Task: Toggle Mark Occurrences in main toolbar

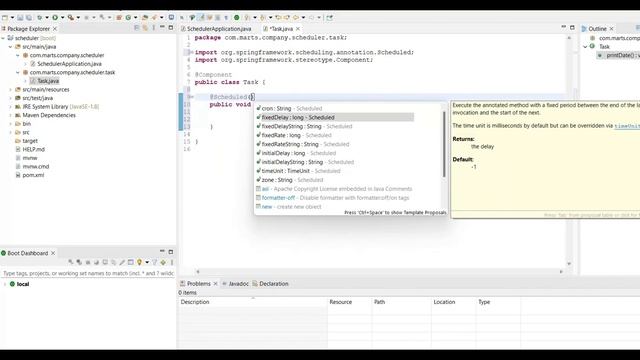Action: coord(201,18)
